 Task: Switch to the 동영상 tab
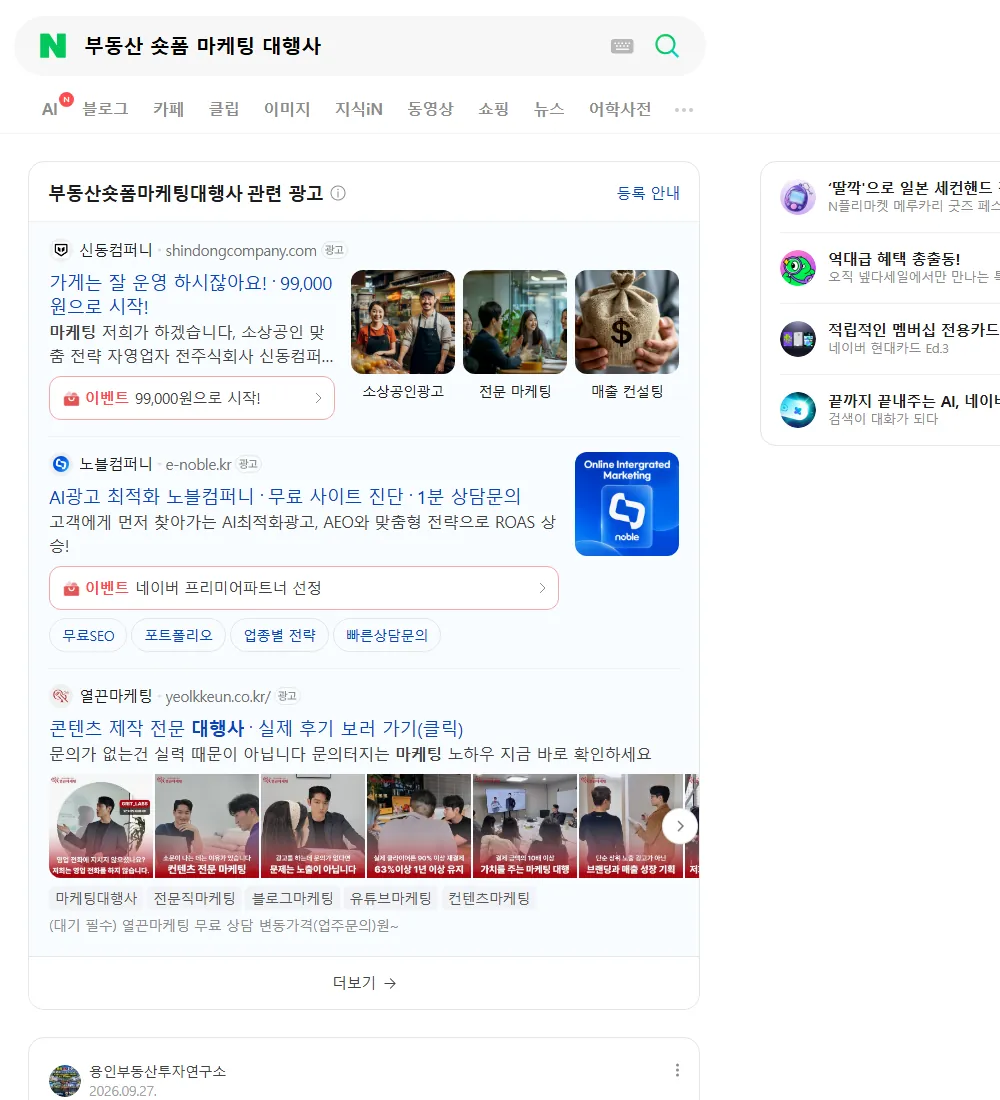pyautogui.click(x=430, y=109)
